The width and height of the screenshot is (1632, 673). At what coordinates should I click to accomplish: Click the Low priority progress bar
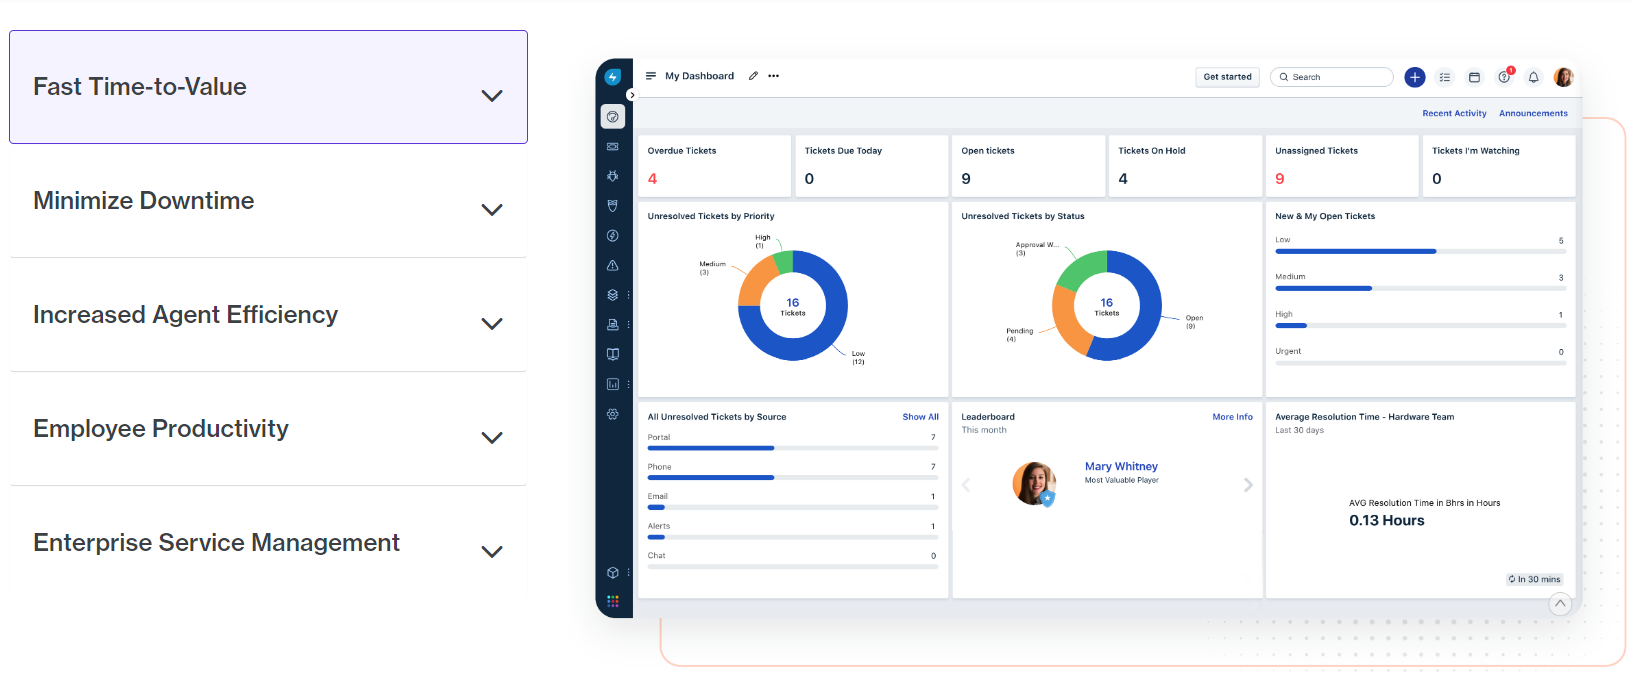pos(1420,251)
